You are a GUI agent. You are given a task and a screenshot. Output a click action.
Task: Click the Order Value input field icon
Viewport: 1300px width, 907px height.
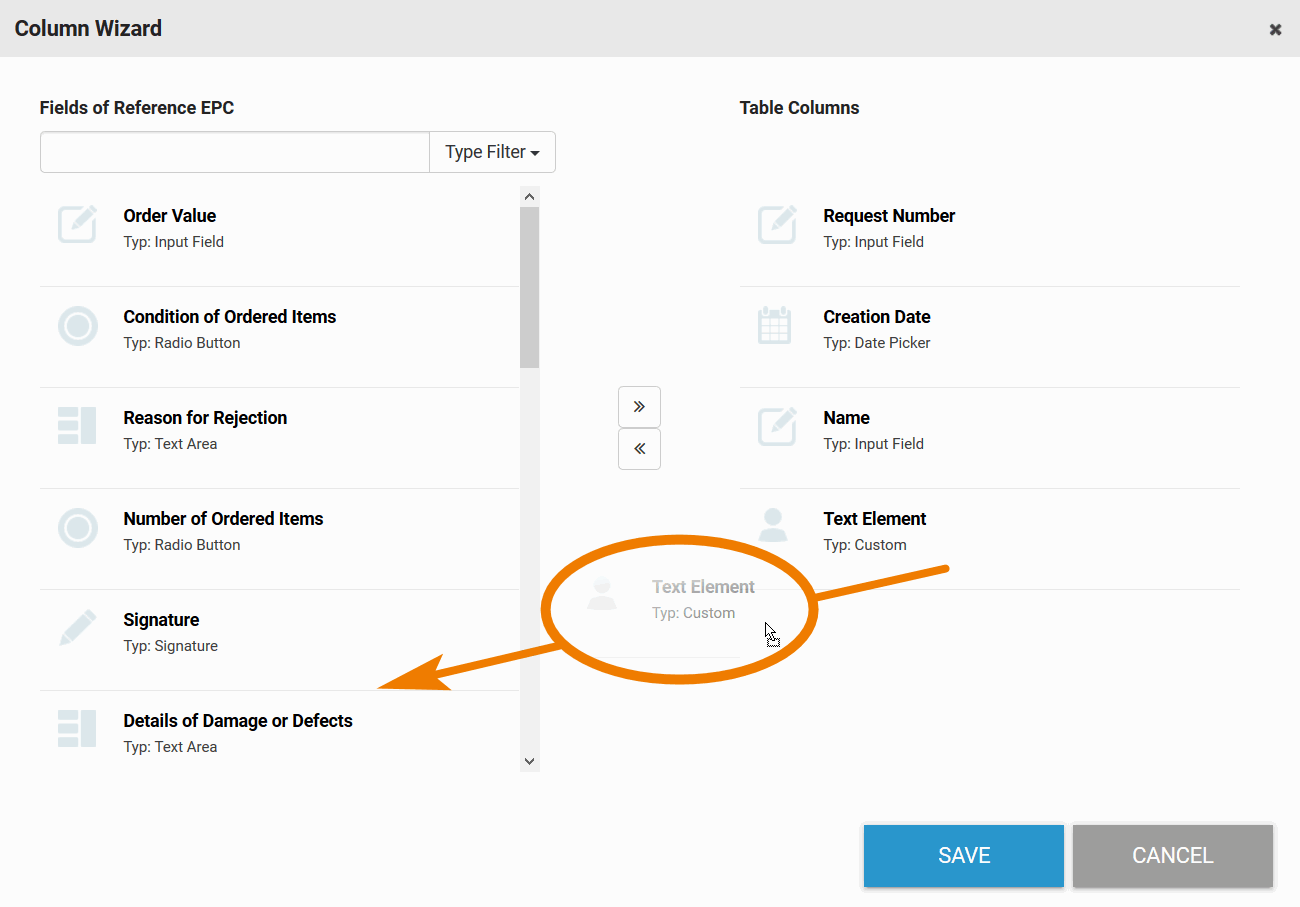pyautogui.click(x=78, y=225)
